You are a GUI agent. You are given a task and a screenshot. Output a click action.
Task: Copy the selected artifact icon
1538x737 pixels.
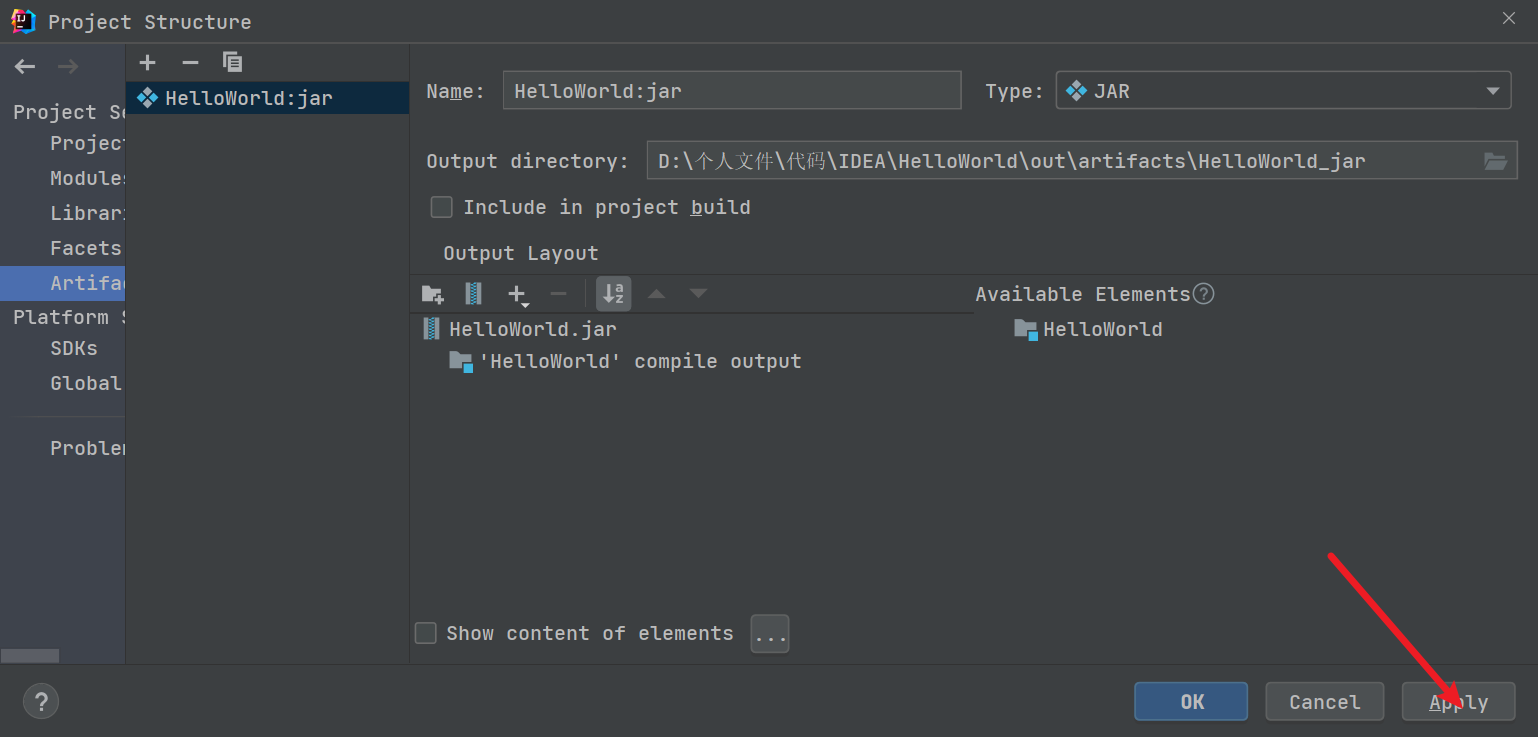[233, 63]
